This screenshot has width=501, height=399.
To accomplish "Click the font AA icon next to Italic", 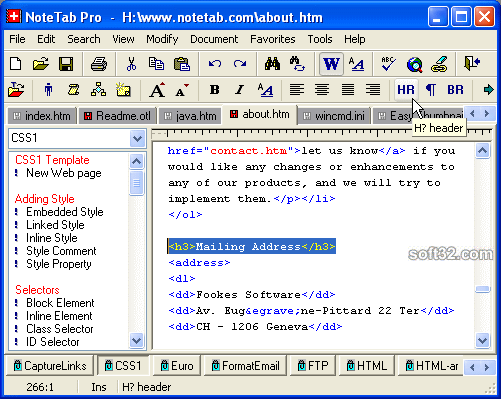I will click(x=265, y=90).
